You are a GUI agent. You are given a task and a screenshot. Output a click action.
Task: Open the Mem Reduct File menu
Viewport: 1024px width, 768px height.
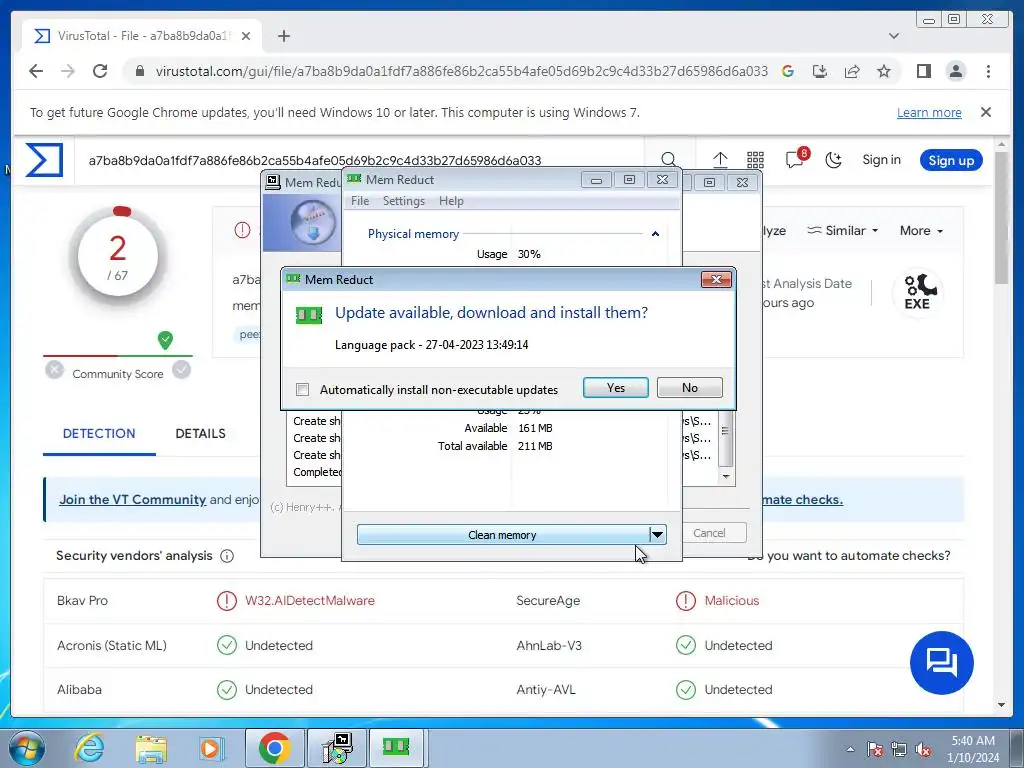pos(360,201)
